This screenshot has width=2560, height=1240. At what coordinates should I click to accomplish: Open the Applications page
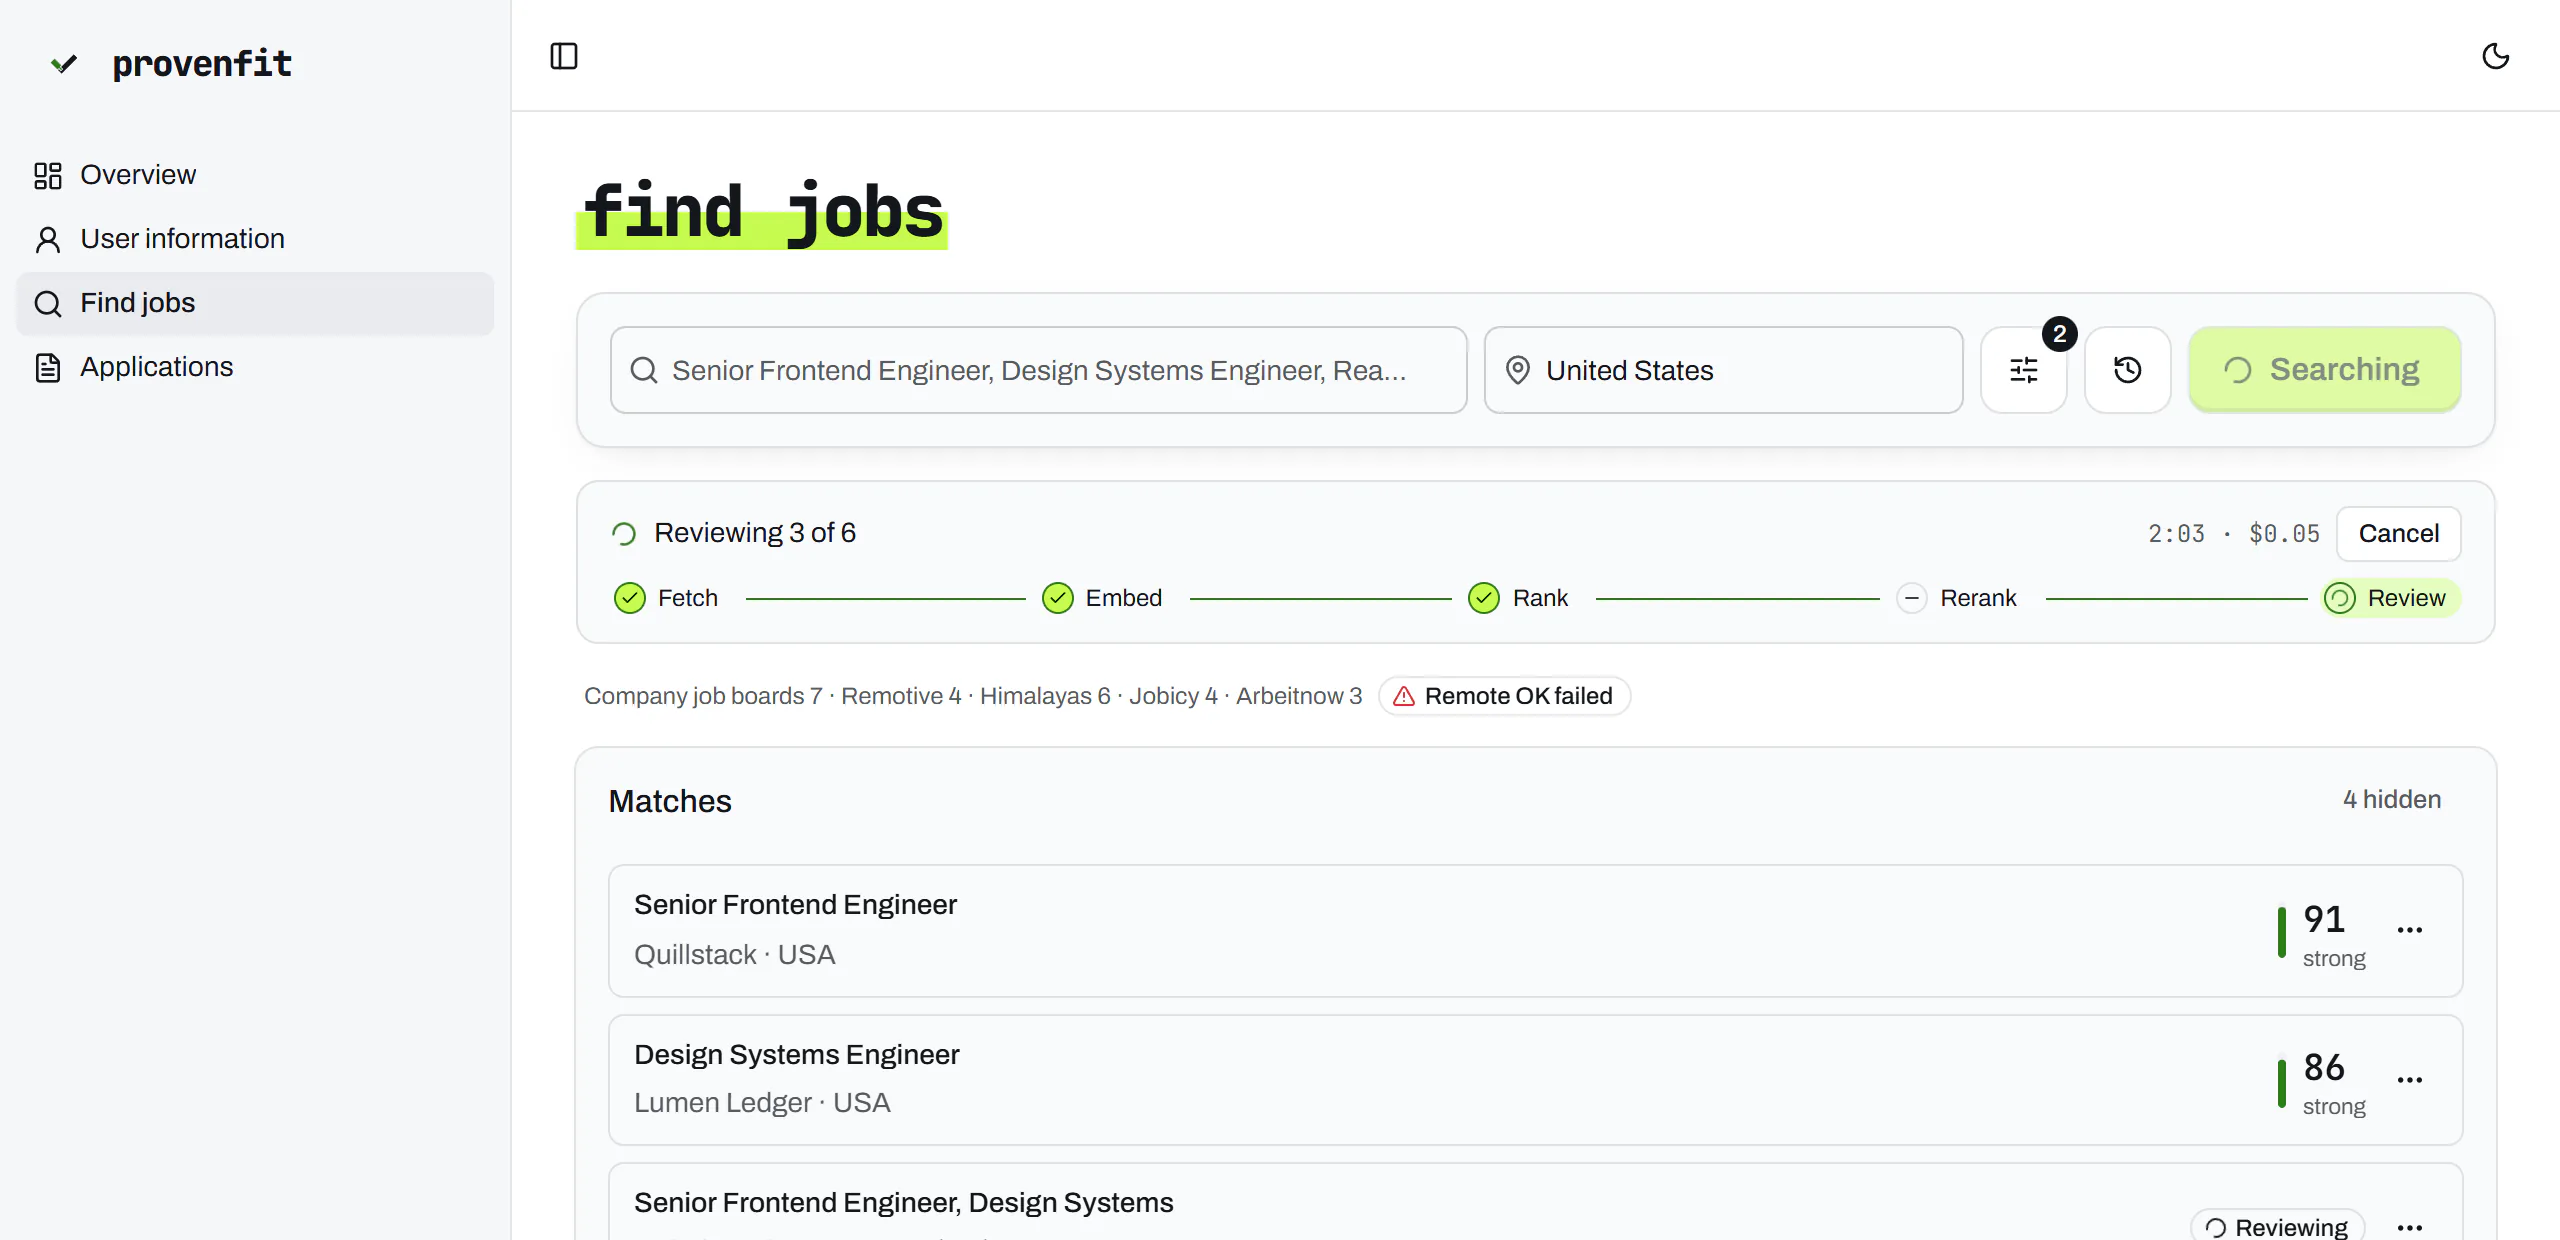point(255,367)
